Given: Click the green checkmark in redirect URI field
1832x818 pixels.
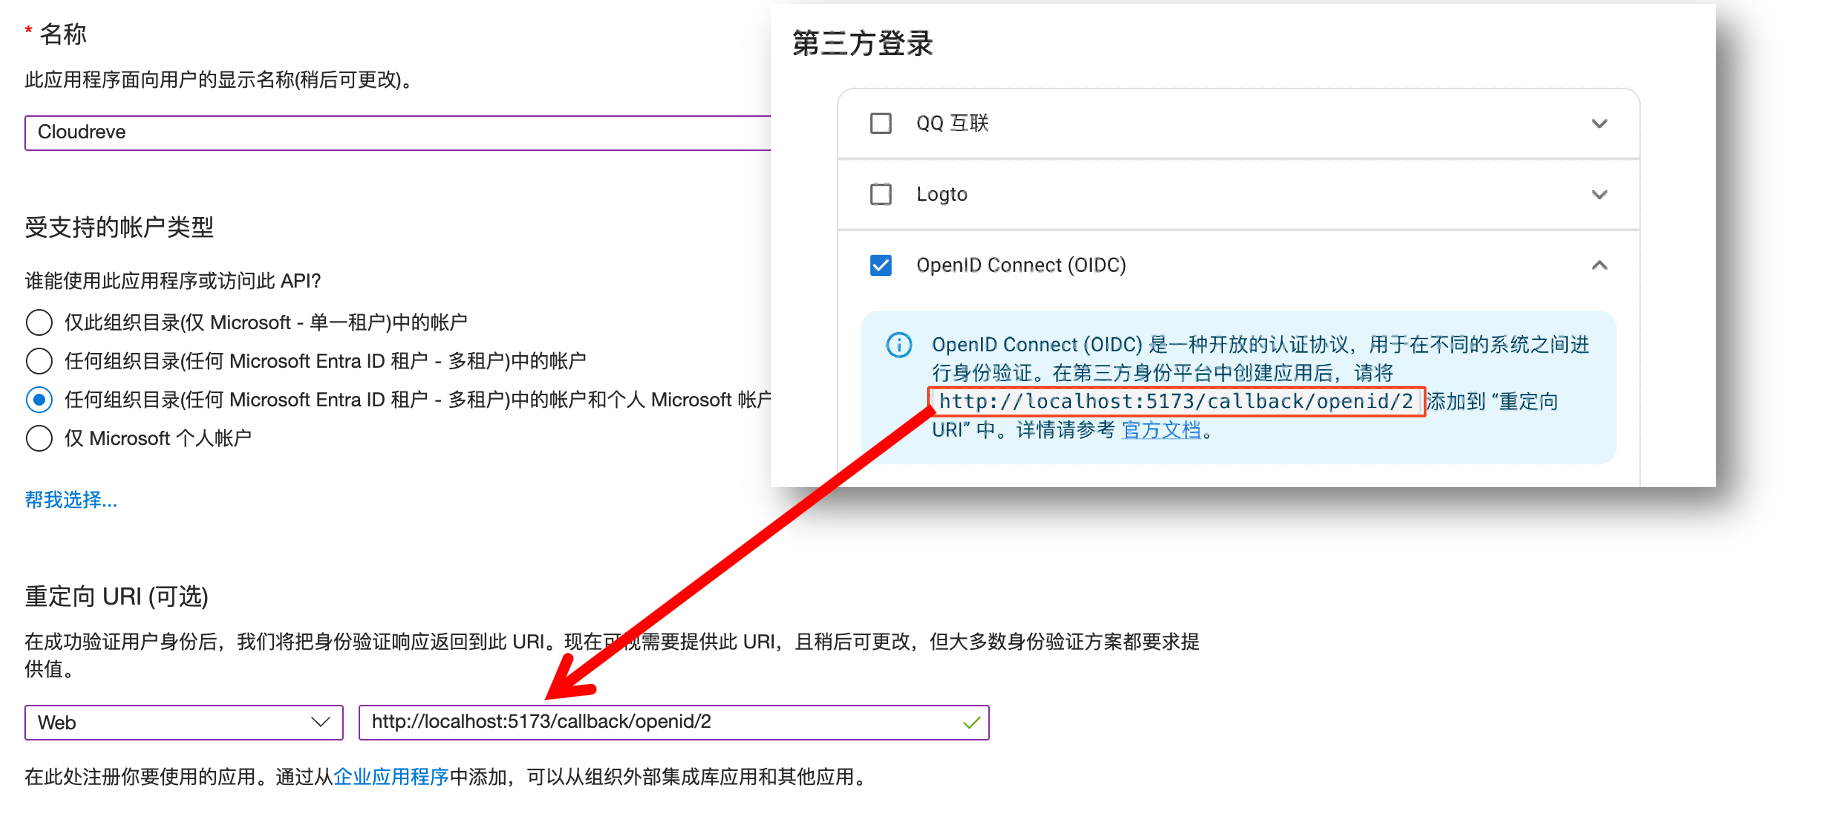Looking at the screenshot, I should [x=971, y=722].
